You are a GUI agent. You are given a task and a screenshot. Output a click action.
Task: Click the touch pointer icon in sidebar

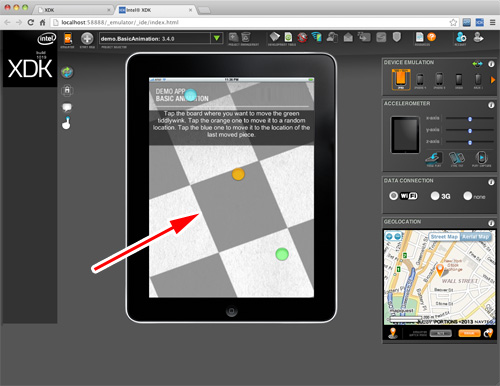point(67,123)
